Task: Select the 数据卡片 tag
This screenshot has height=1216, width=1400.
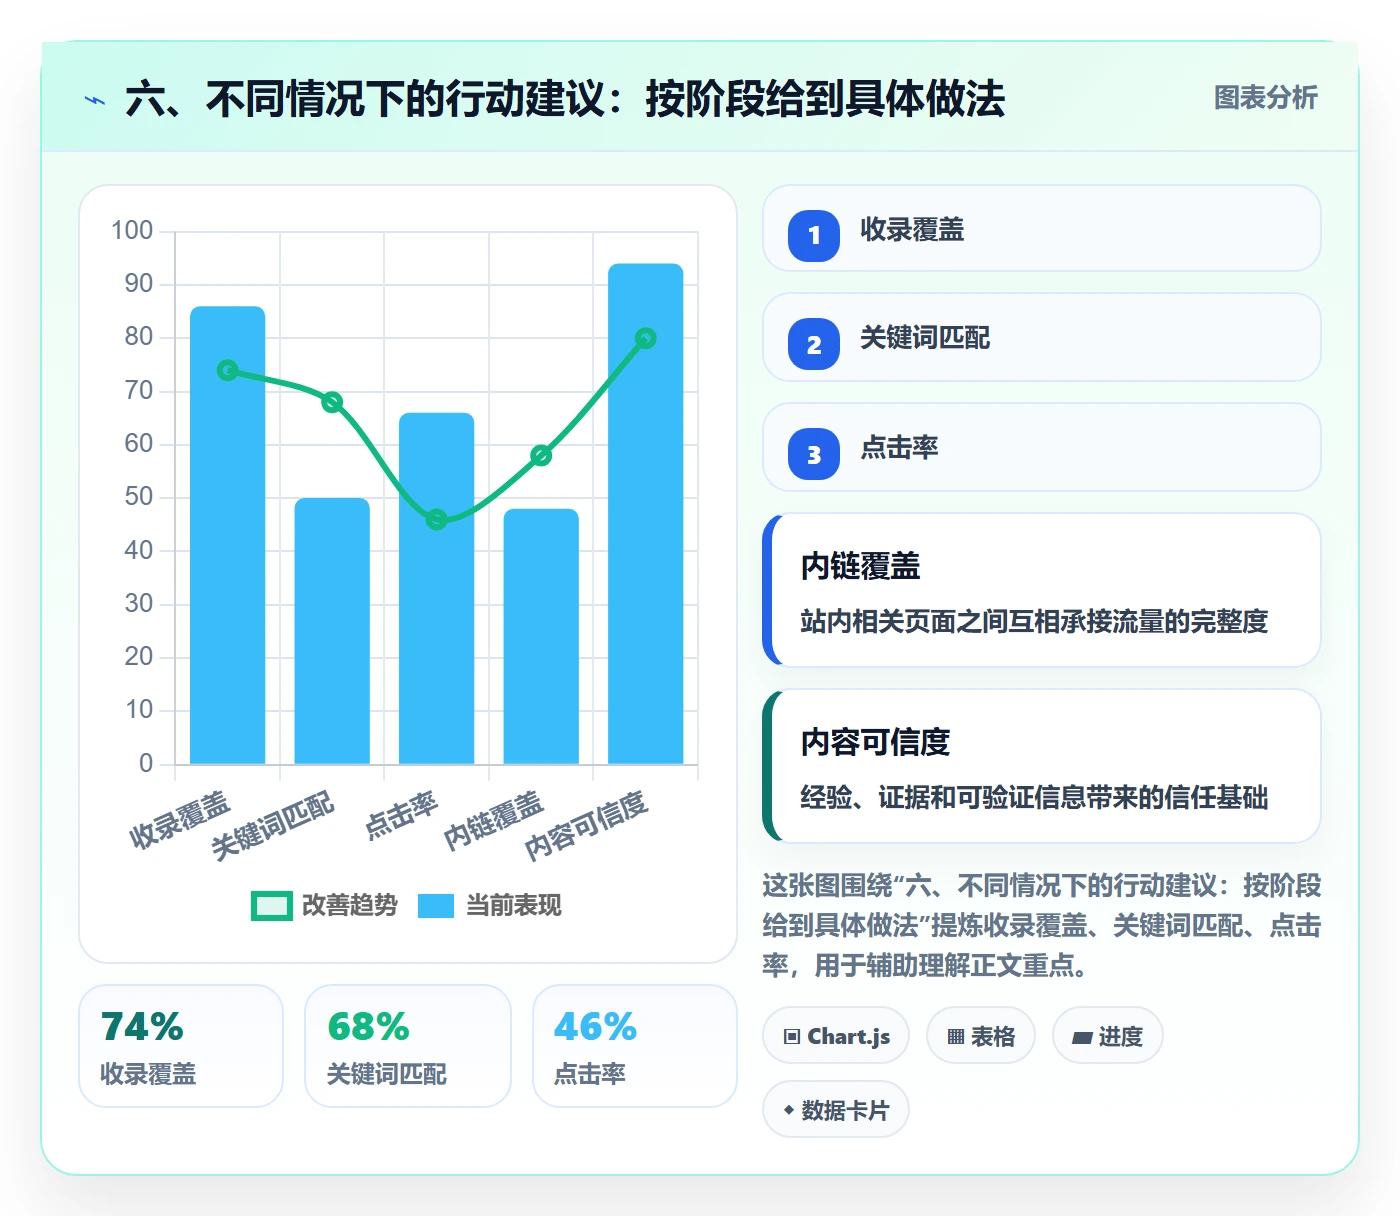Action: (x=836, y=1110)
